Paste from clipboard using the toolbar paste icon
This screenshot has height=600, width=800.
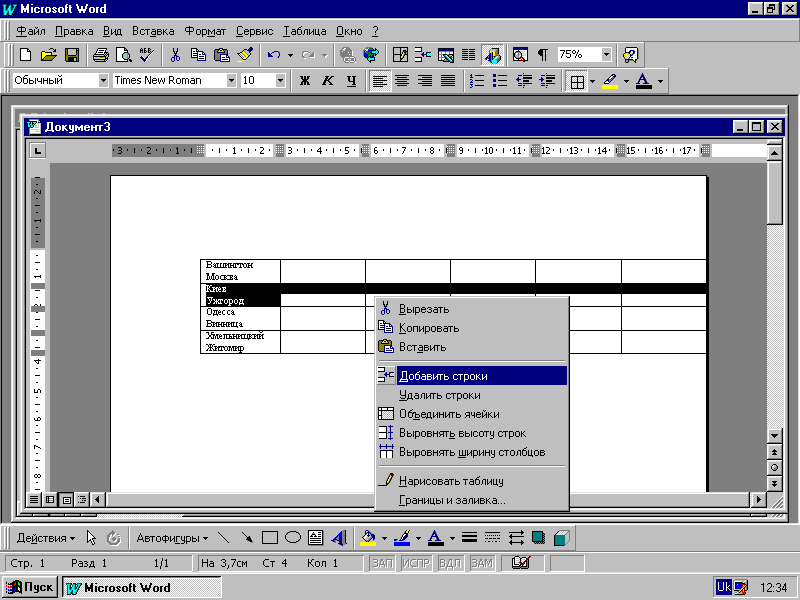coord(221,55)
